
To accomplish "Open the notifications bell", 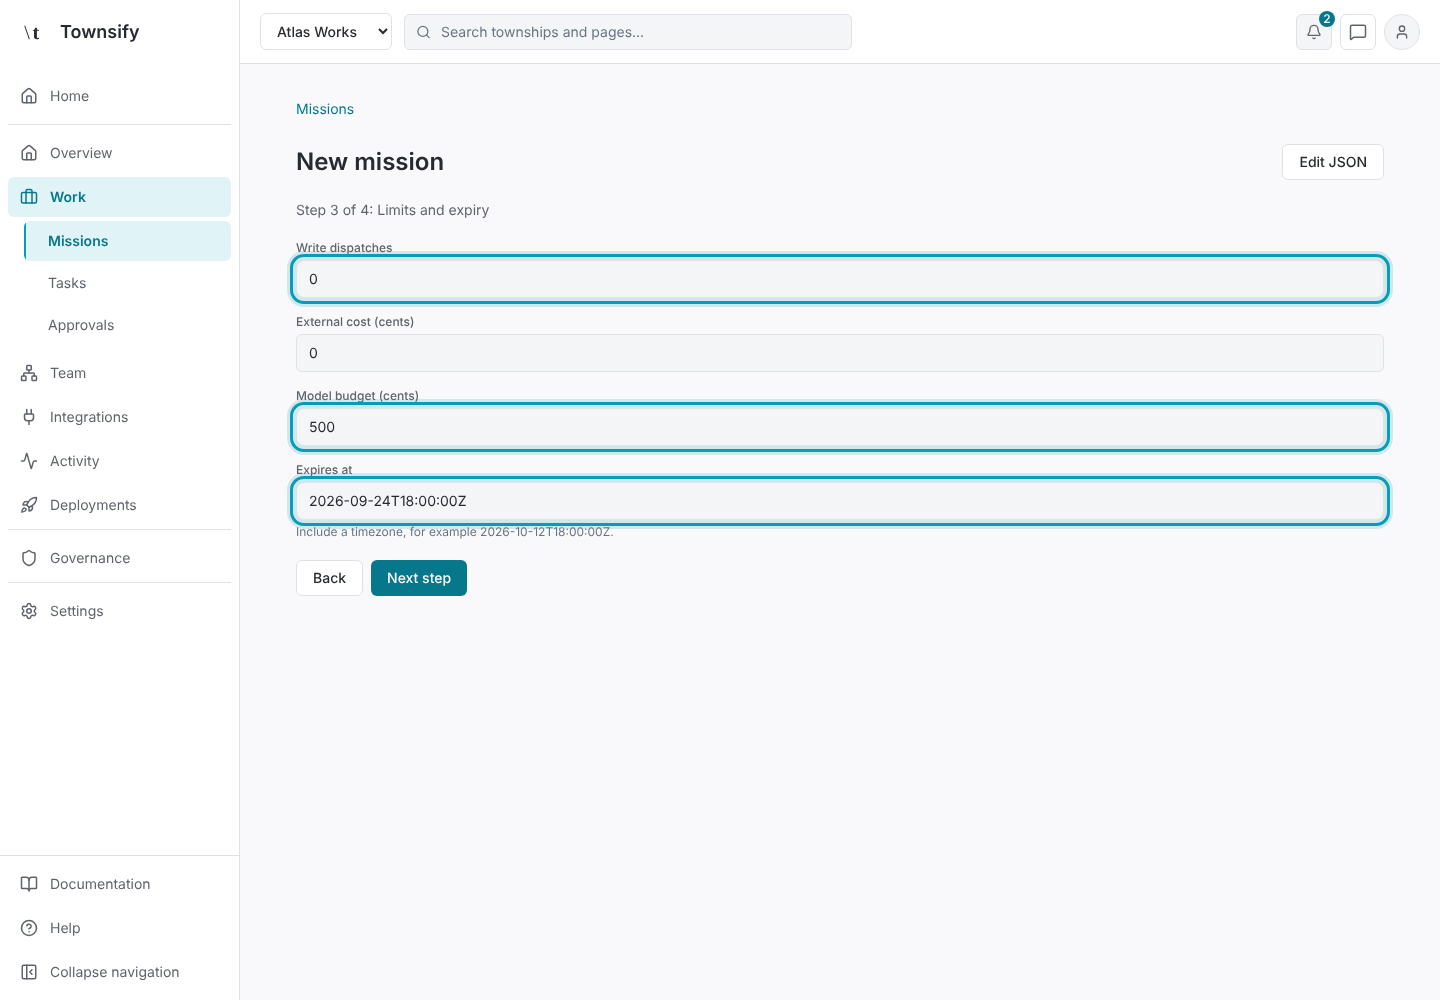I will click(x=1314, y=32).
